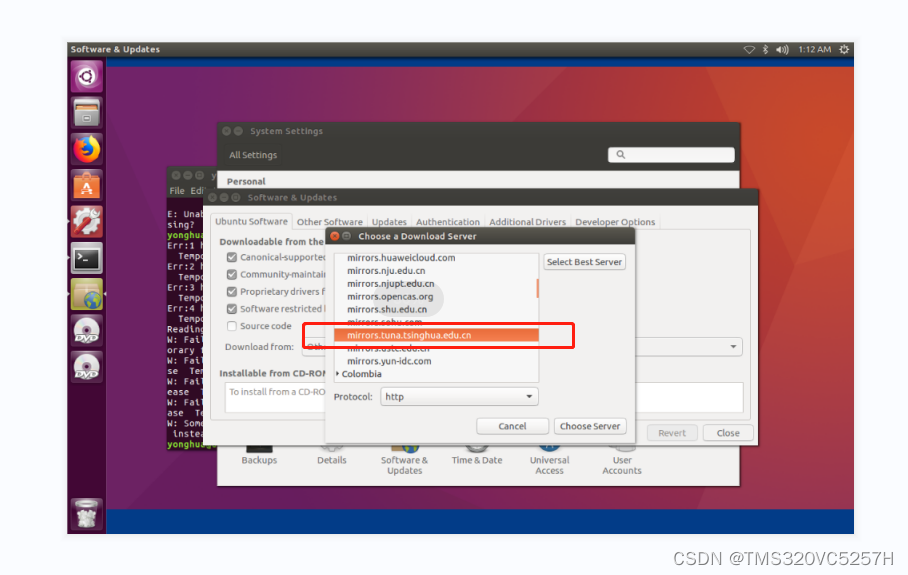Toggle Community-maintained software checkbox

232,274
